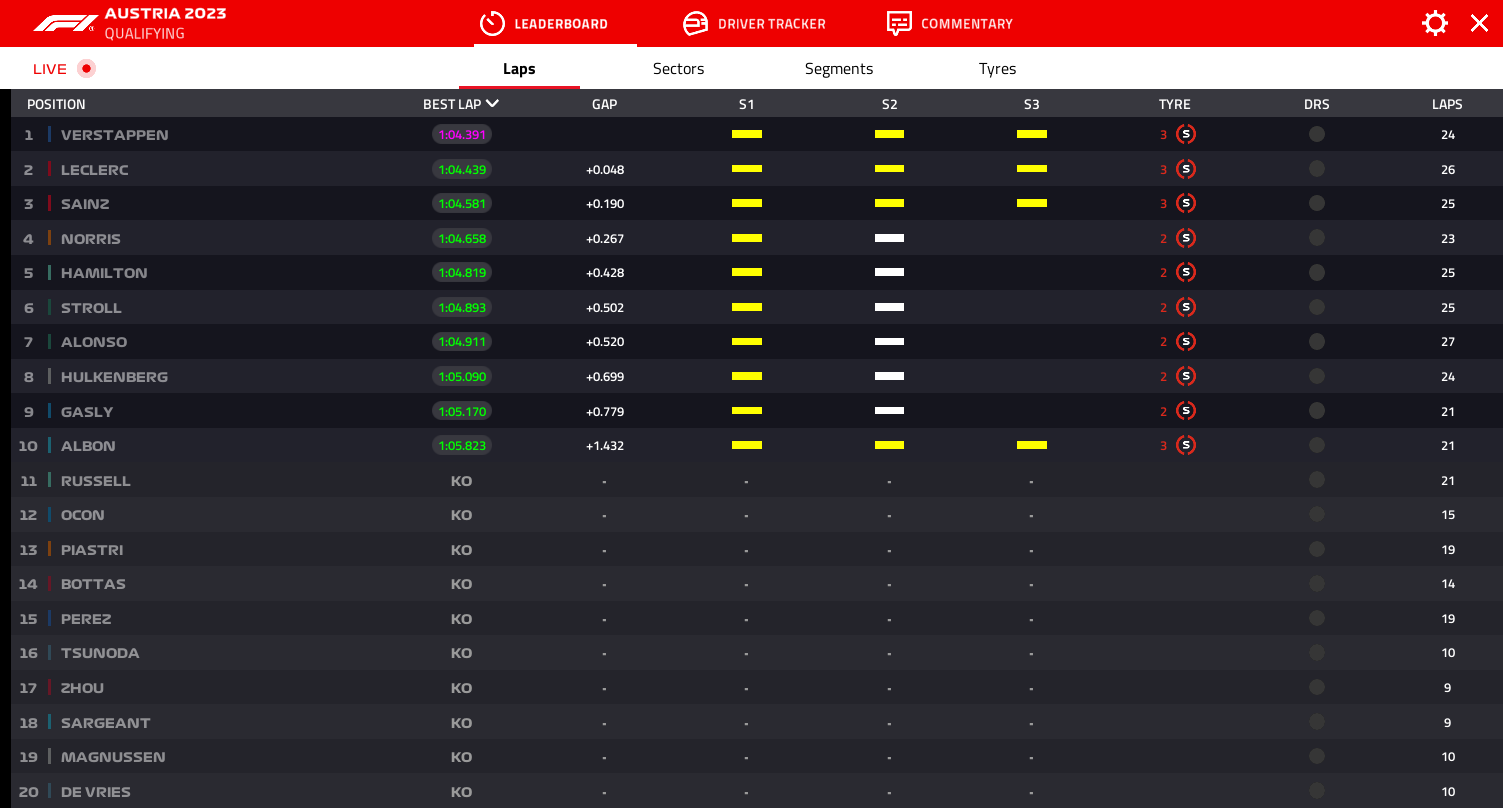
Task: Click Perez's KO status
Action: pyautogui.click(x=461, y=618)
